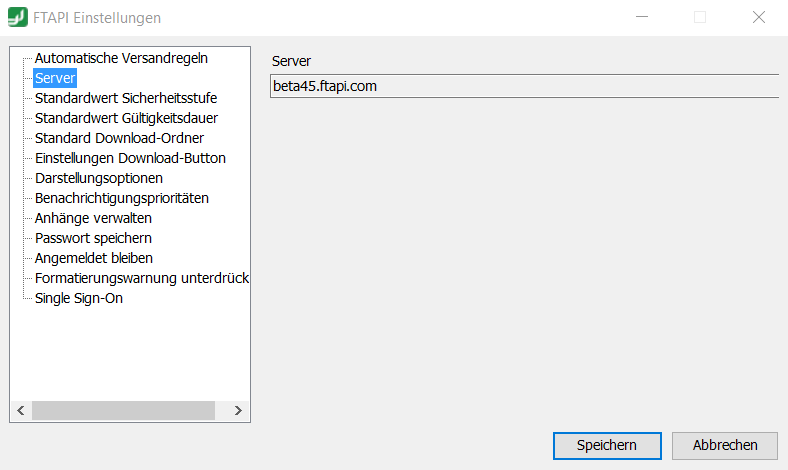Select Benachrichtigungsprioritäten entry
The width and height of the screenshot is (788, 470).
(x=122, y=198)
